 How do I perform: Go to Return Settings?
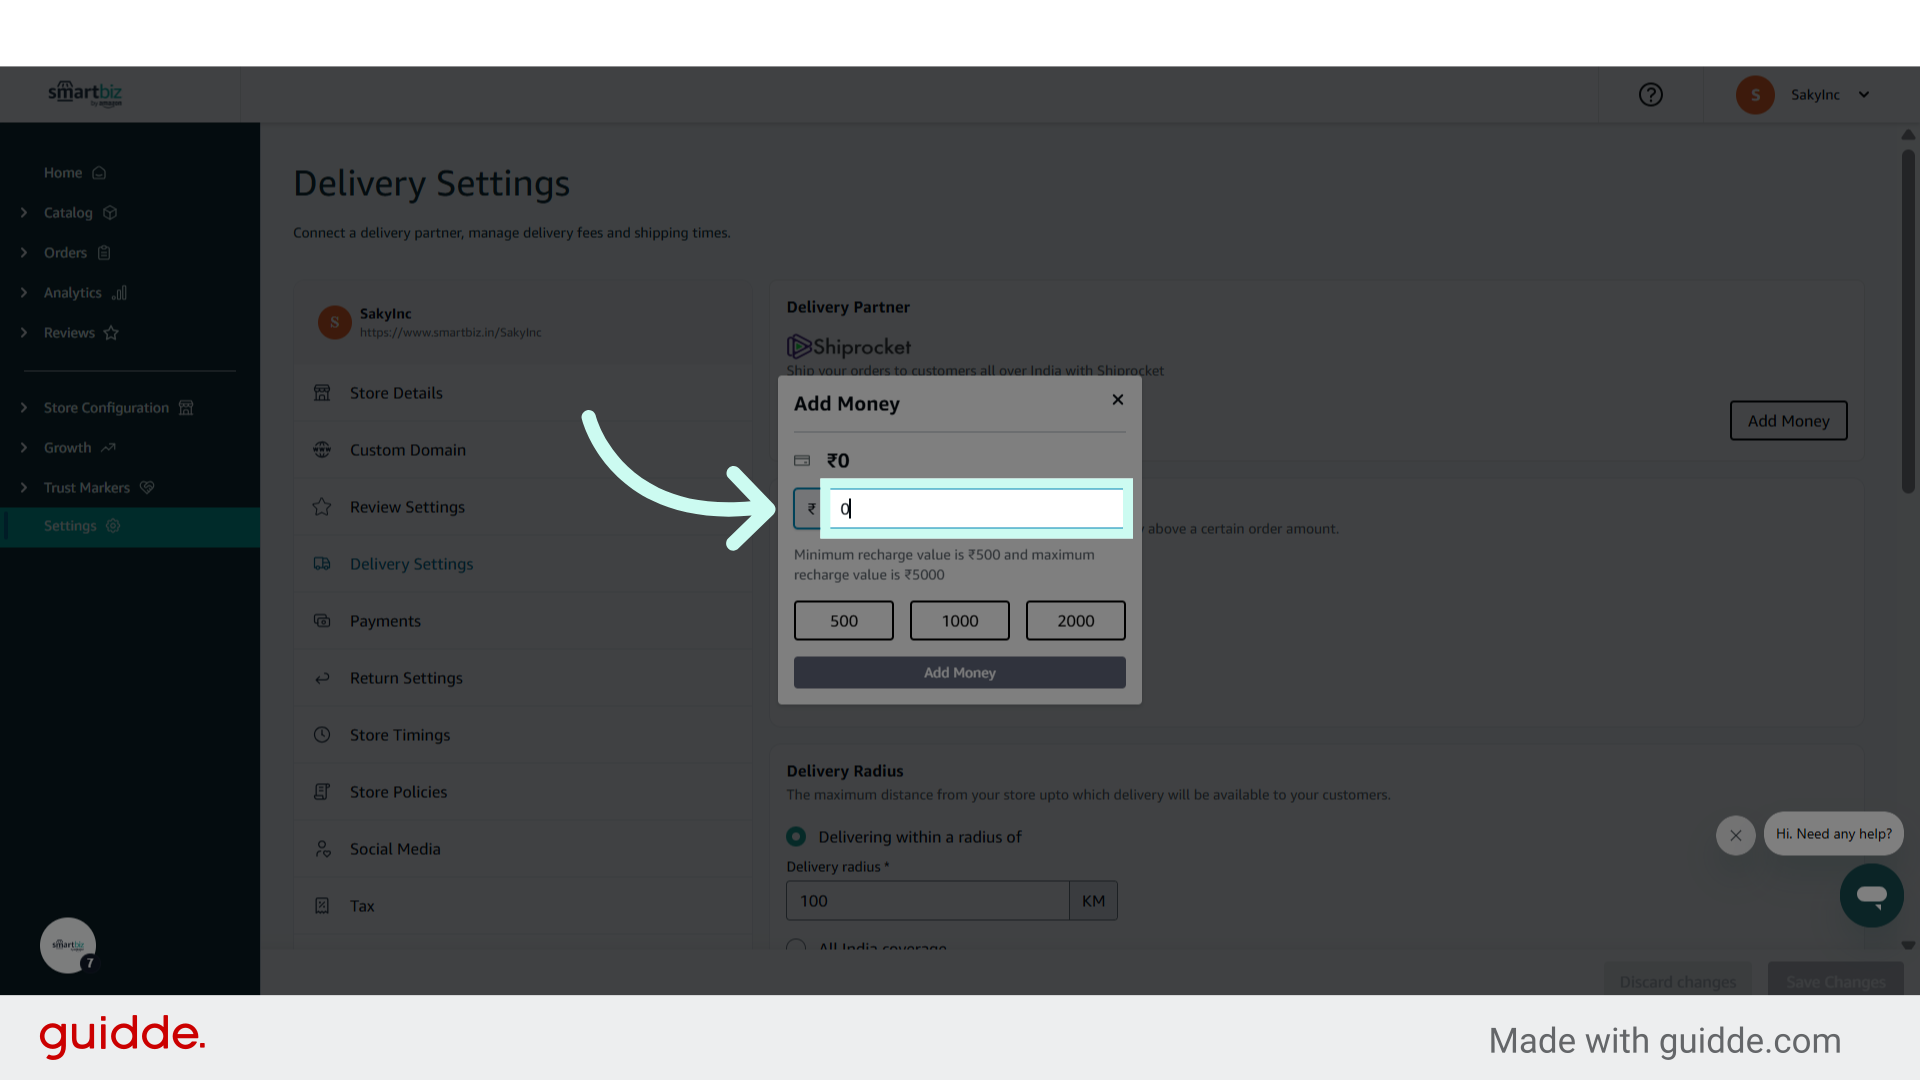[x=406, y=678]
